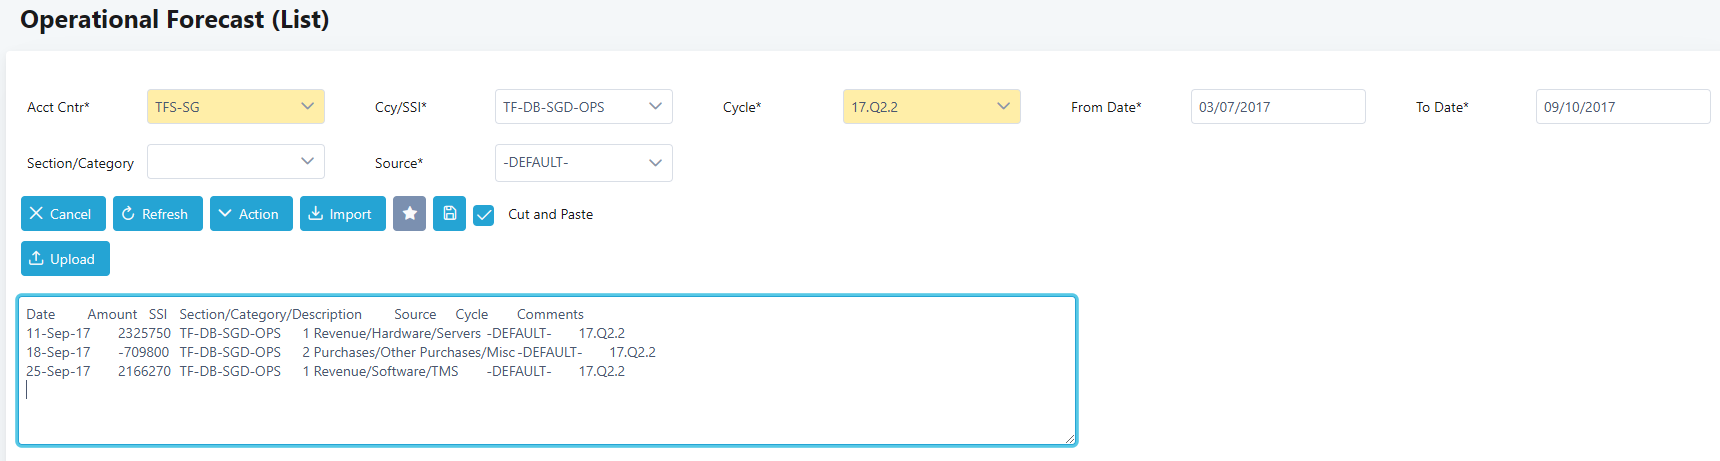Click the Refresh button with circular arrow

158,213
